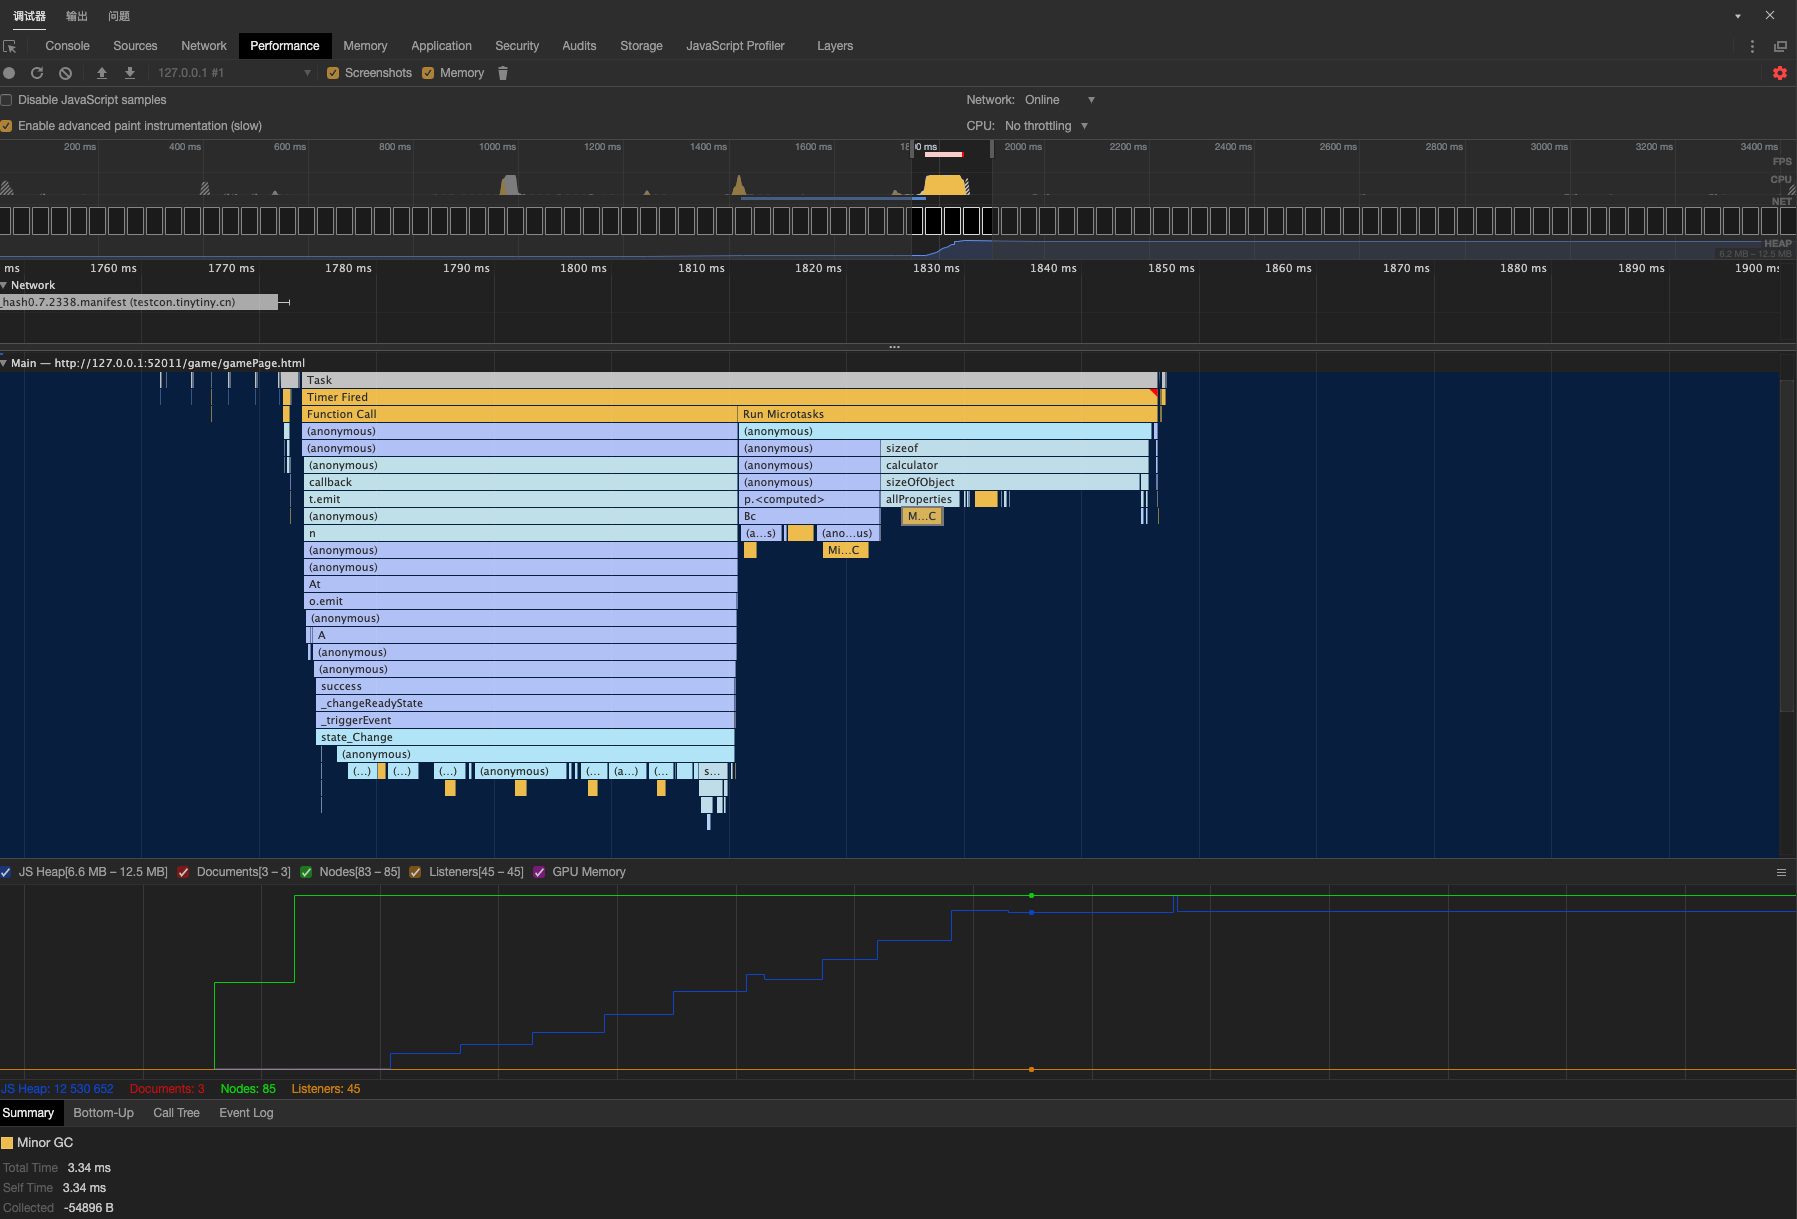
Task: Click the reload and profile icon
Action: pos(37,73)
